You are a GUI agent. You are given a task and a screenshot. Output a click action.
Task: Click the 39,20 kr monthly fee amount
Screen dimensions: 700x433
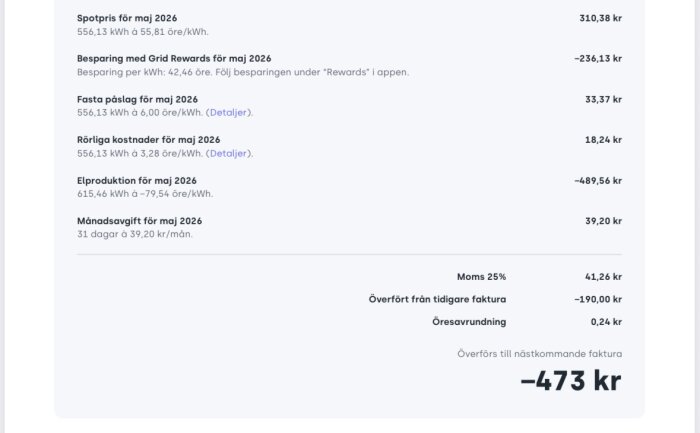pos(604,221)
